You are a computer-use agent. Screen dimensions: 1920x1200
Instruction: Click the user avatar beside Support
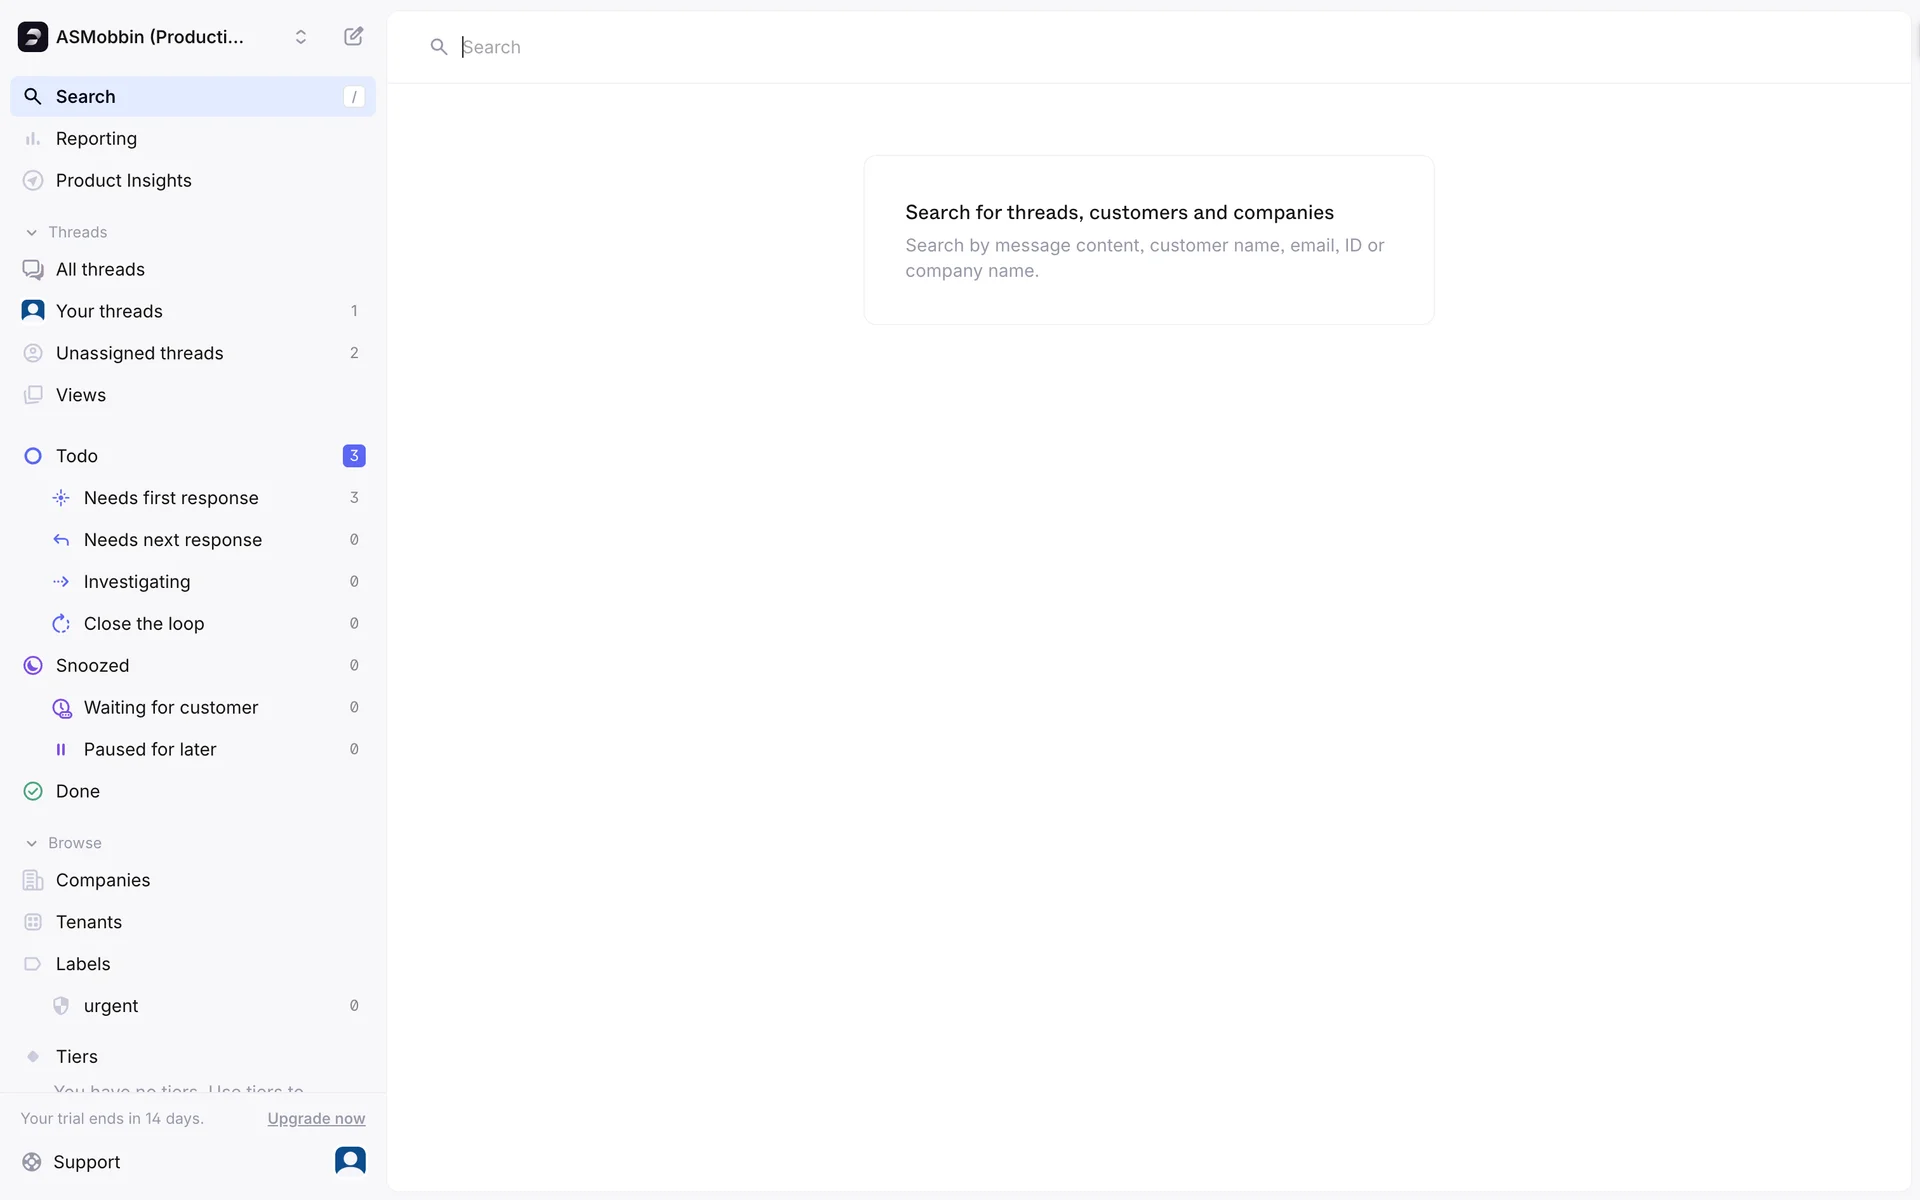tap(350, 1160)
